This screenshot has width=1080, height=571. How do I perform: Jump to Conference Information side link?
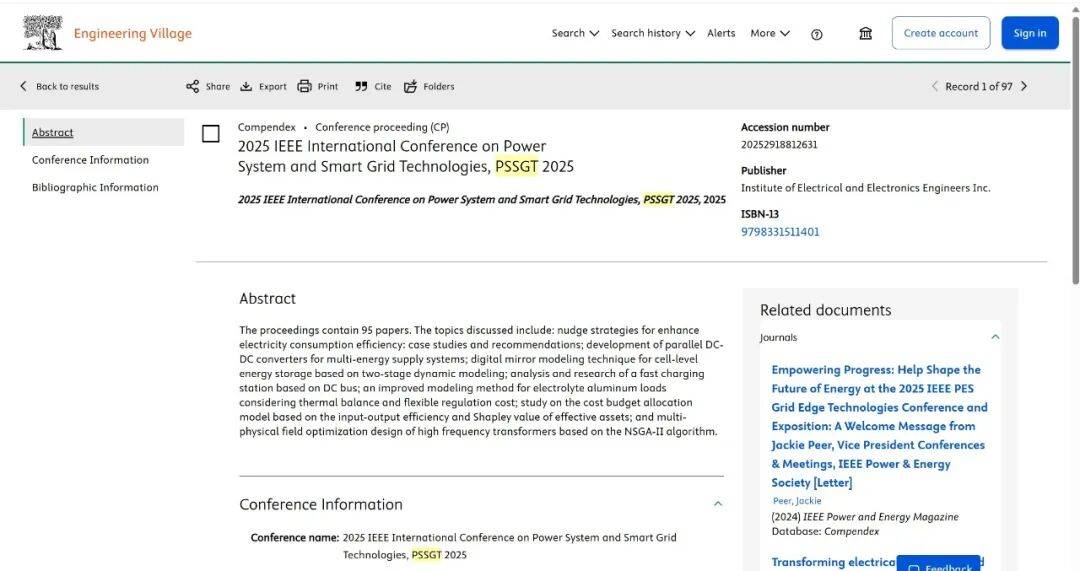(90, 160)
